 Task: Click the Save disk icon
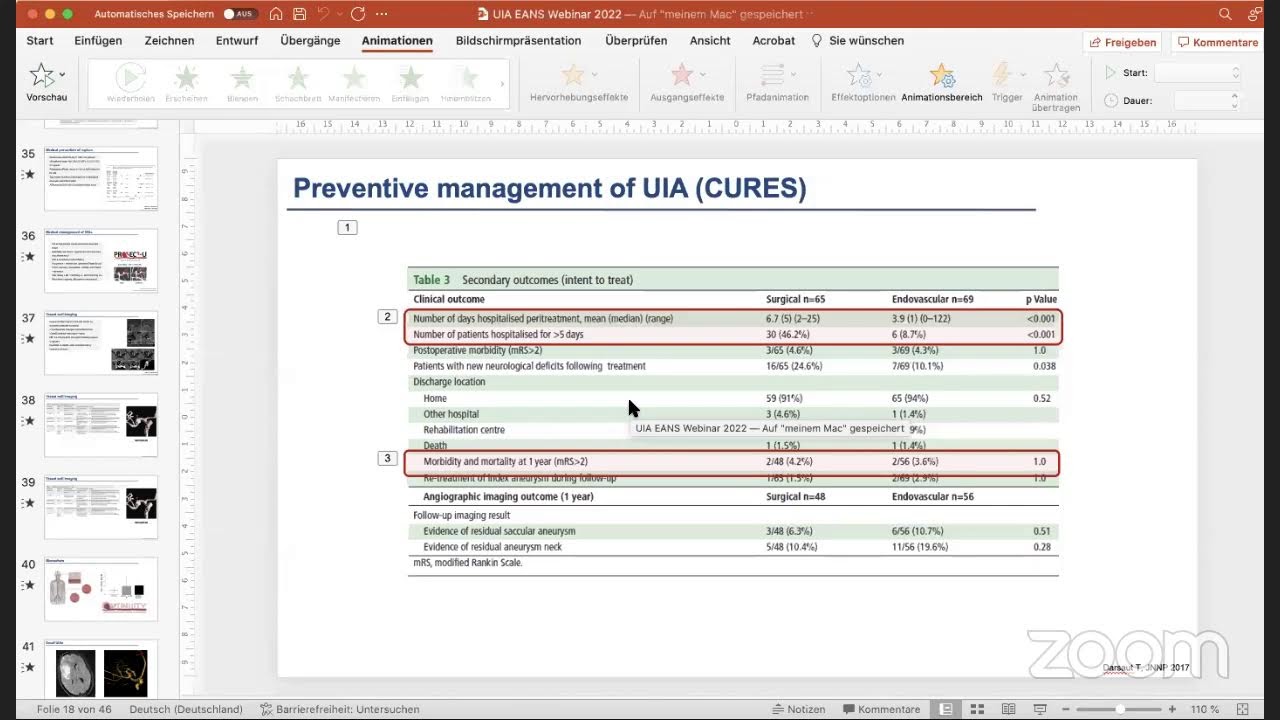pos(299,14)
